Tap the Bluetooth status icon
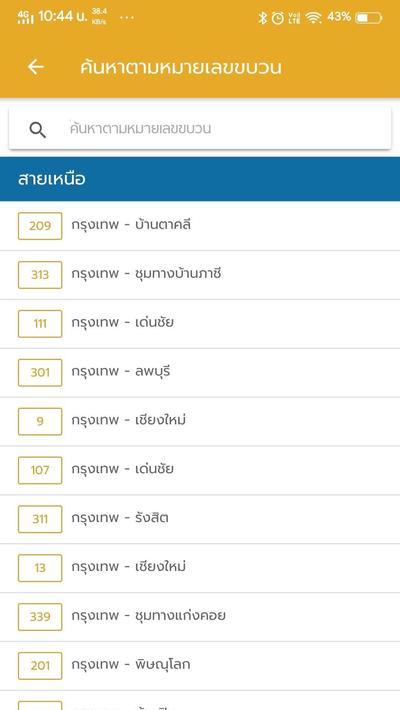This screenshot has width=400, height=710. point(262,18)
